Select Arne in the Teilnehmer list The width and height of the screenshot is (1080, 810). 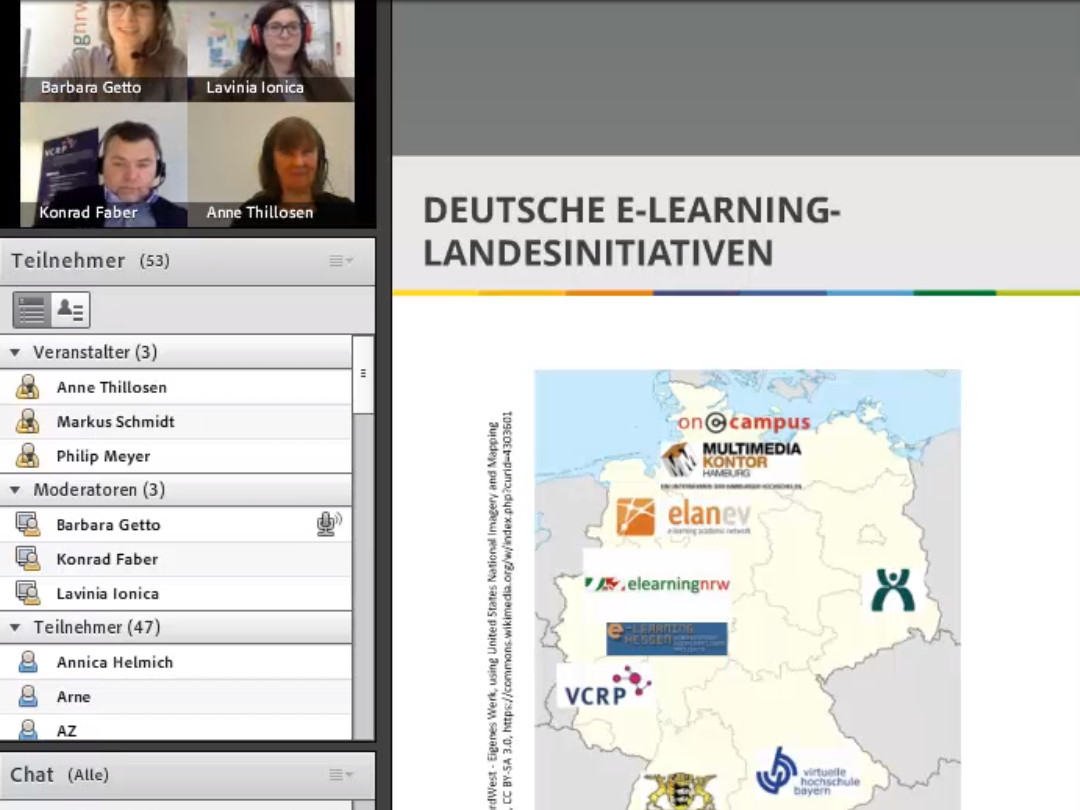(x=176, y=696)
